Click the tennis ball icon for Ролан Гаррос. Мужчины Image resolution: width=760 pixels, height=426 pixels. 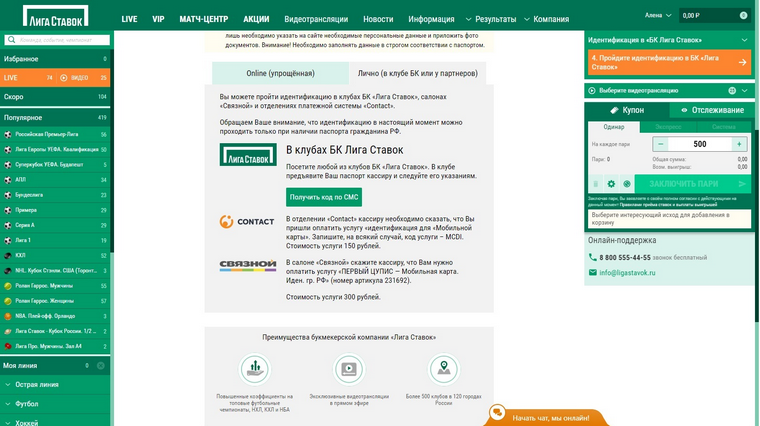tap(8, 286)
